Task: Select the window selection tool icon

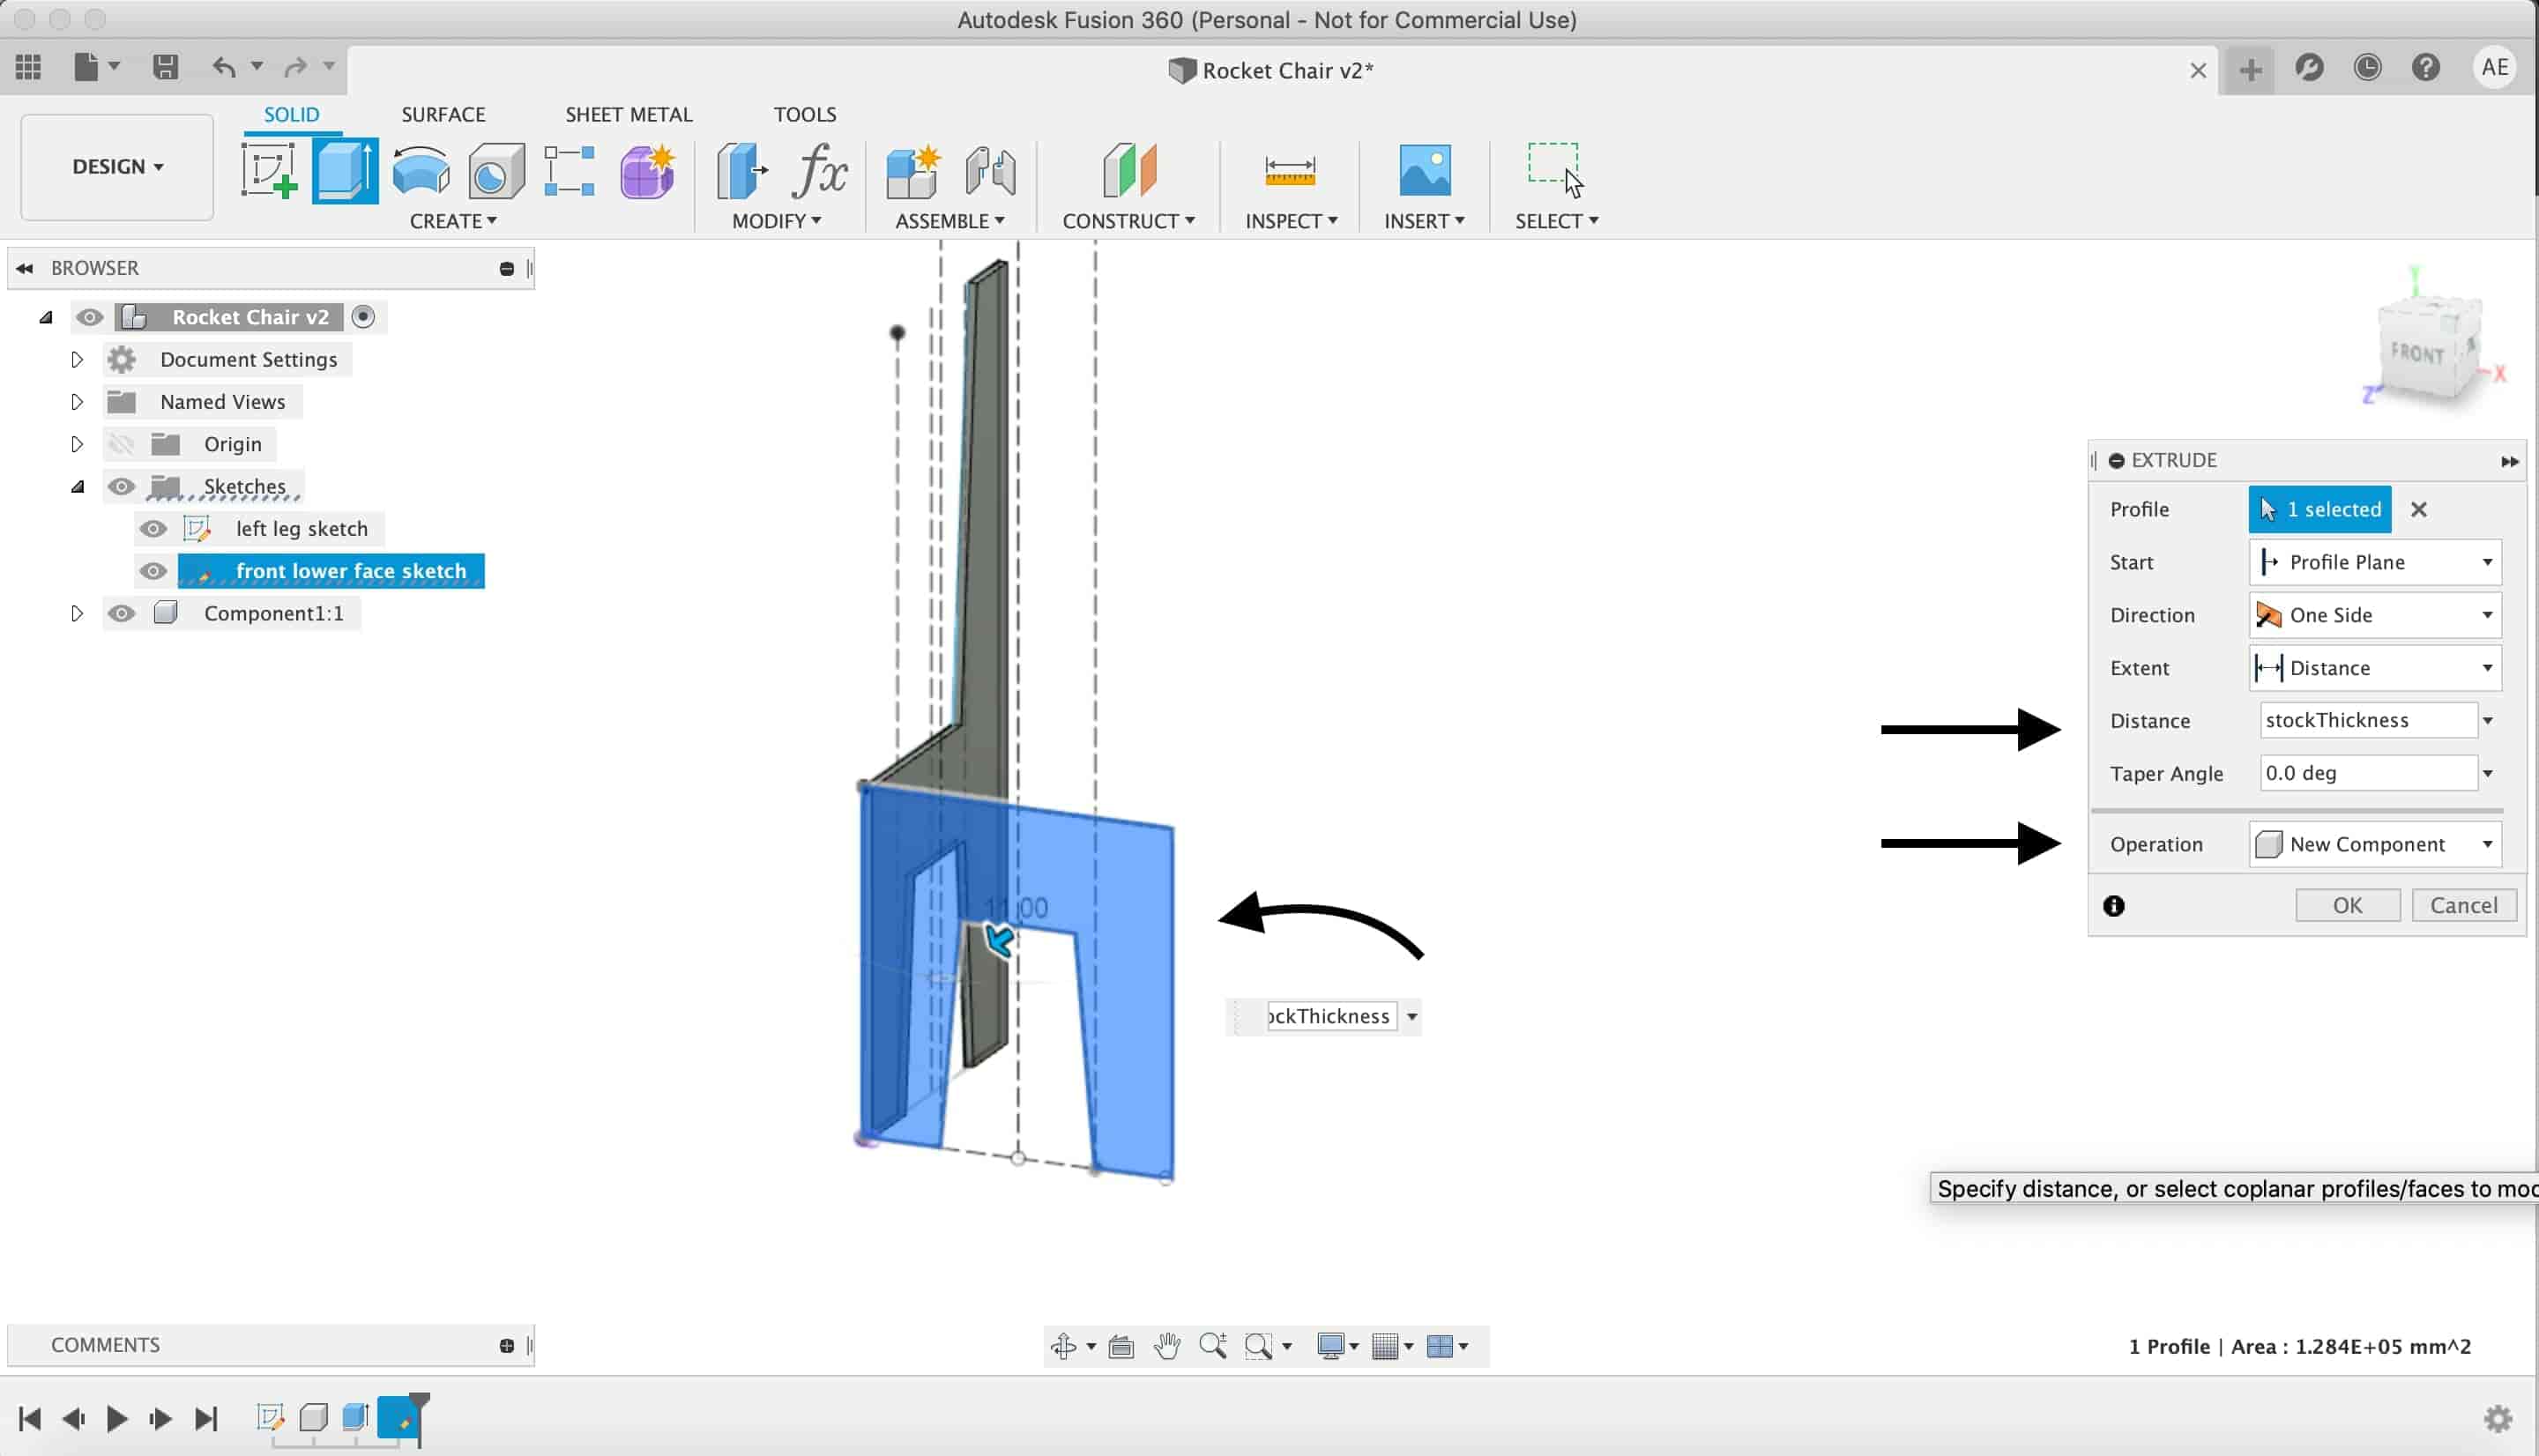Action: pos(1555,169)
